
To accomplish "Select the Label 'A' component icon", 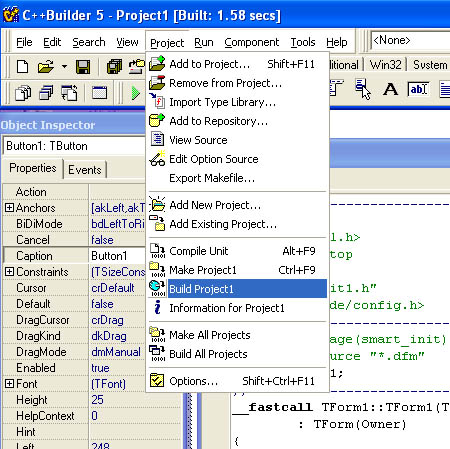I will tap(390, 89).
